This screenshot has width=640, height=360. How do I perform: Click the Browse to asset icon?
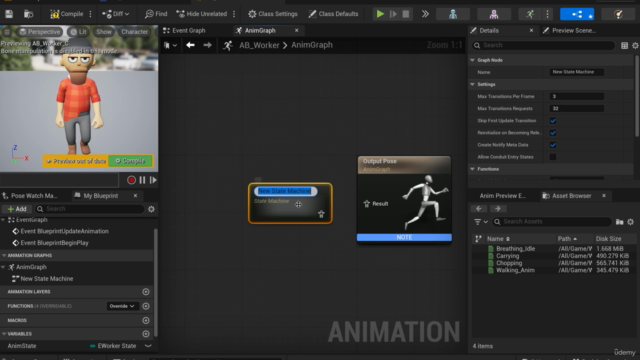pos(28,14)
